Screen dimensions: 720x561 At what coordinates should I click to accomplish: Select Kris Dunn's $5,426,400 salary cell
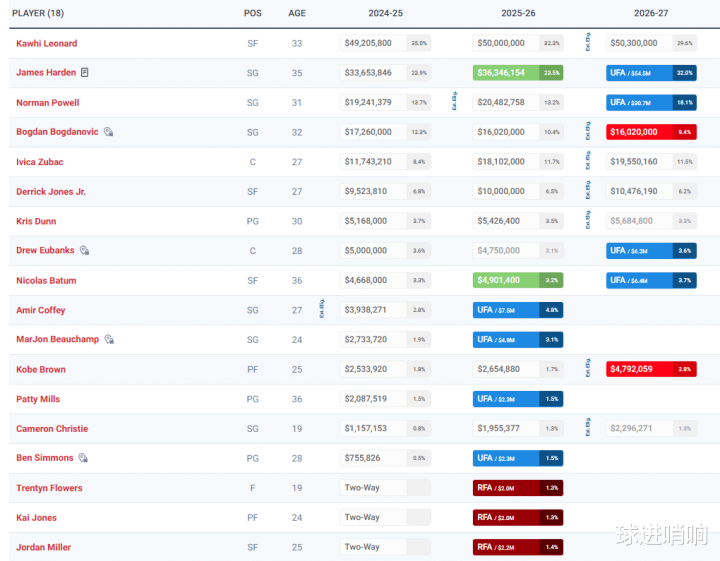tap(518, 221)
